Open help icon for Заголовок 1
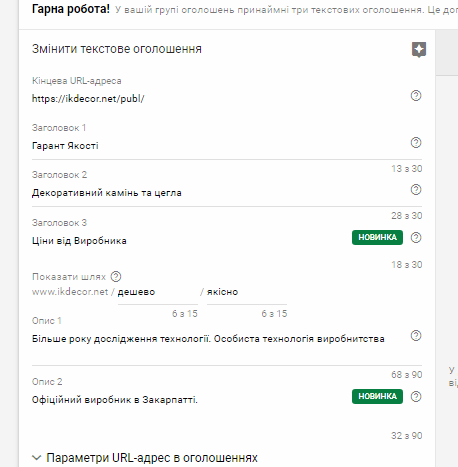 (x=416, y=143)
